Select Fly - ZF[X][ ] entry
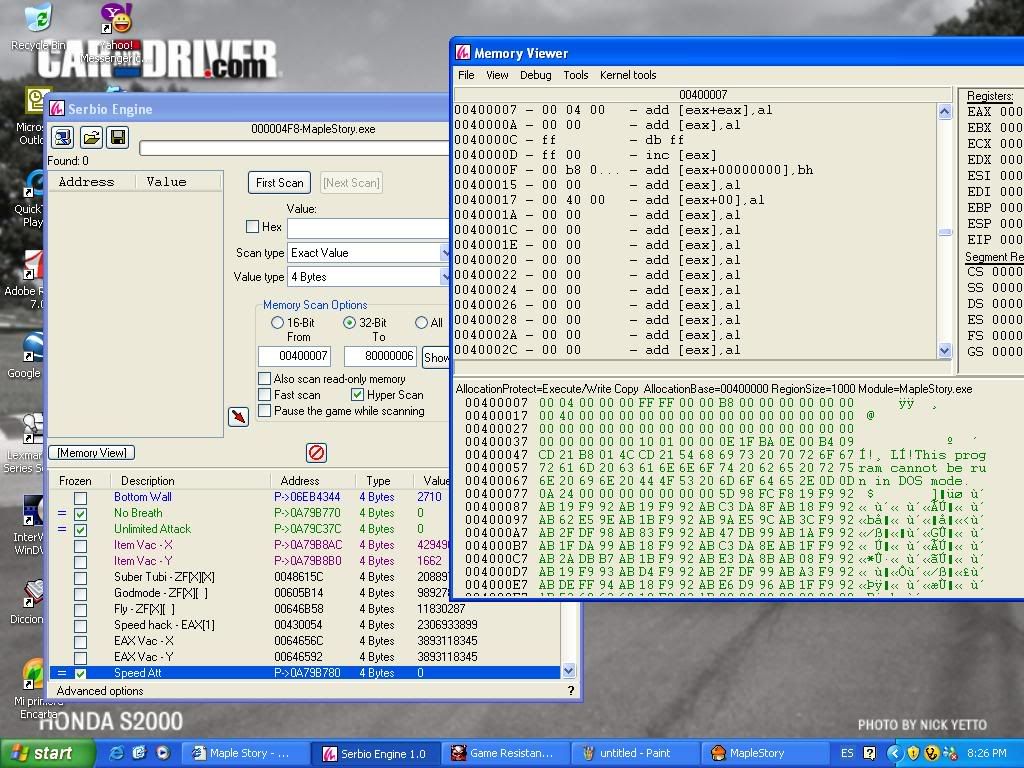1024x768 pixels. click(x=144, y=609)
